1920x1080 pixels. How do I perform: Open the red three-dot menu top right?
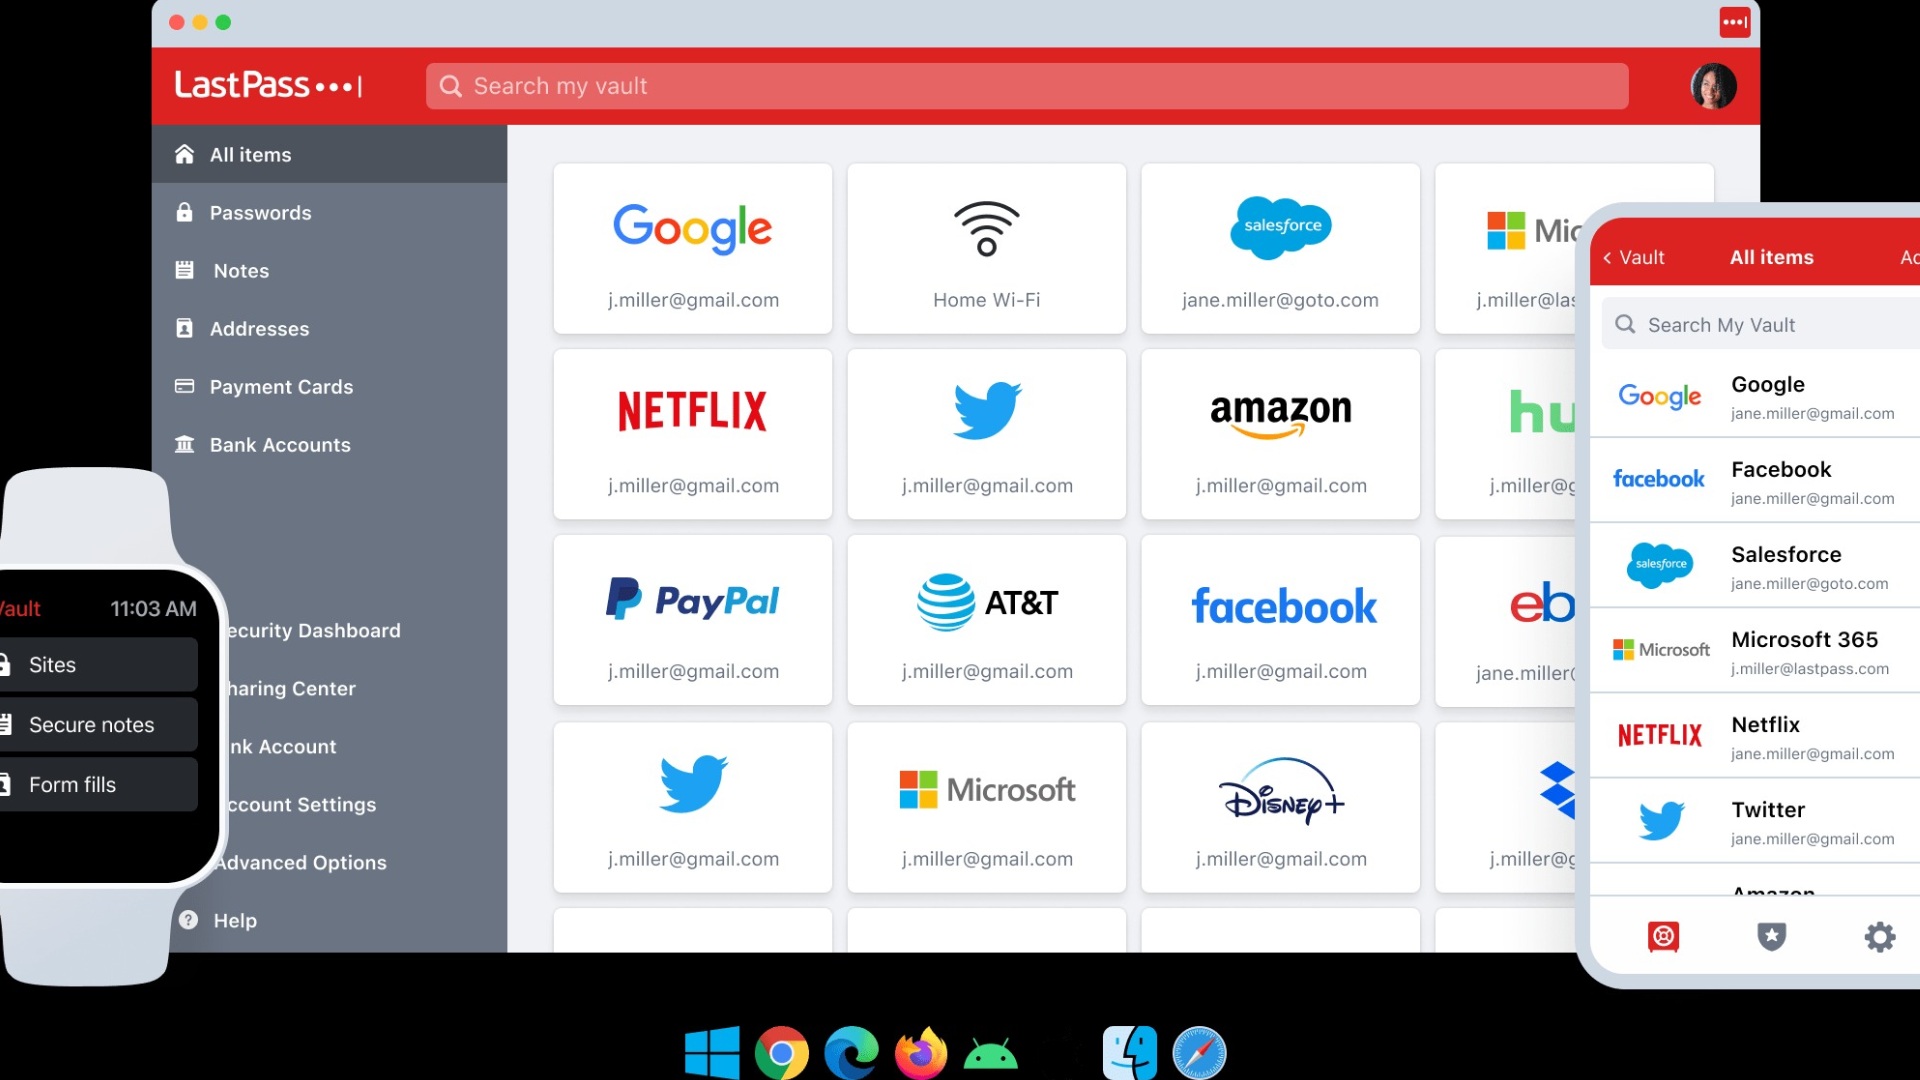tap(1734, 22)
